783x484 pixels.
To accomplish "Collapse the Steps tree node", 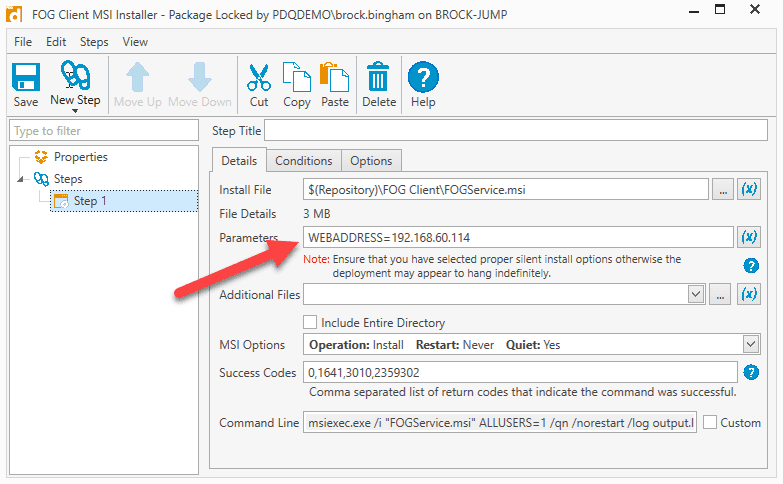I will (20, 179).
